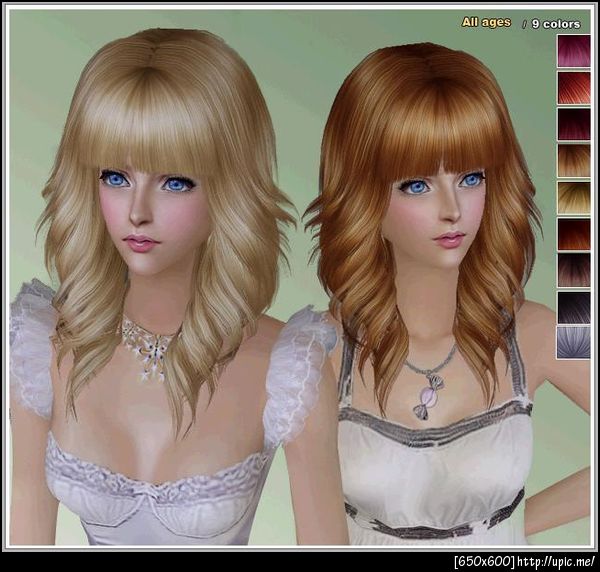Select the pink hair color swatch

click(x=574, y=51)
